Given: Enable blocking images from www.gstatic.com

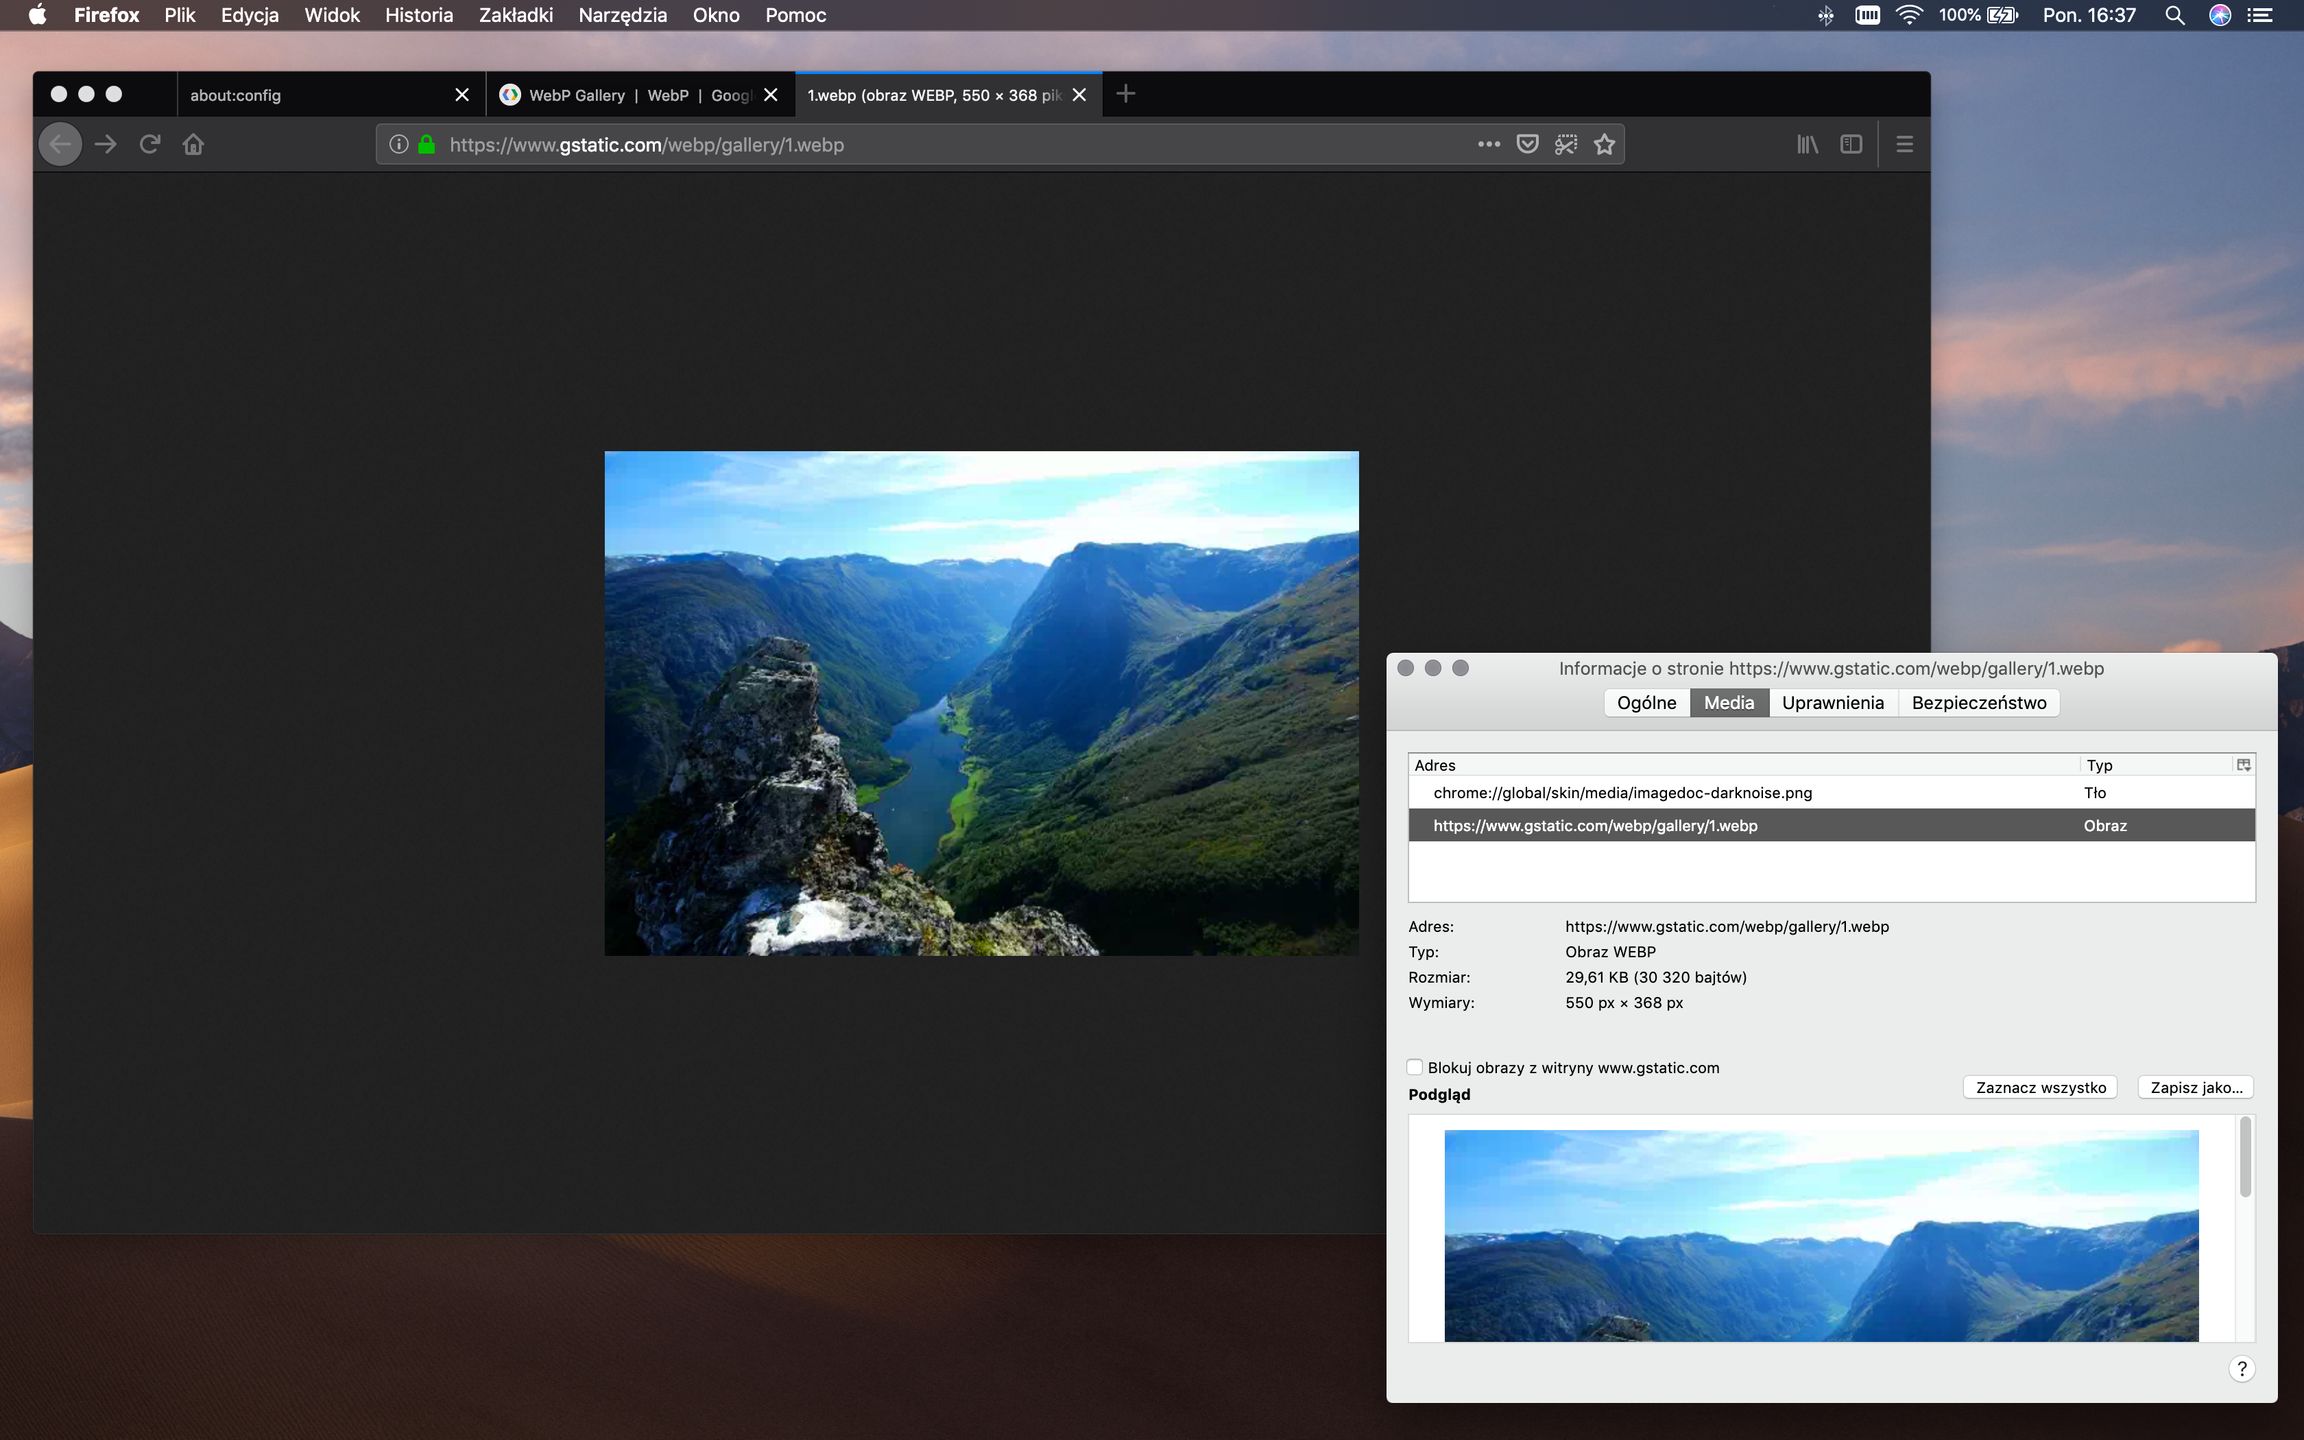Looking at the screenshot, I should (x=1416, y=1067).
